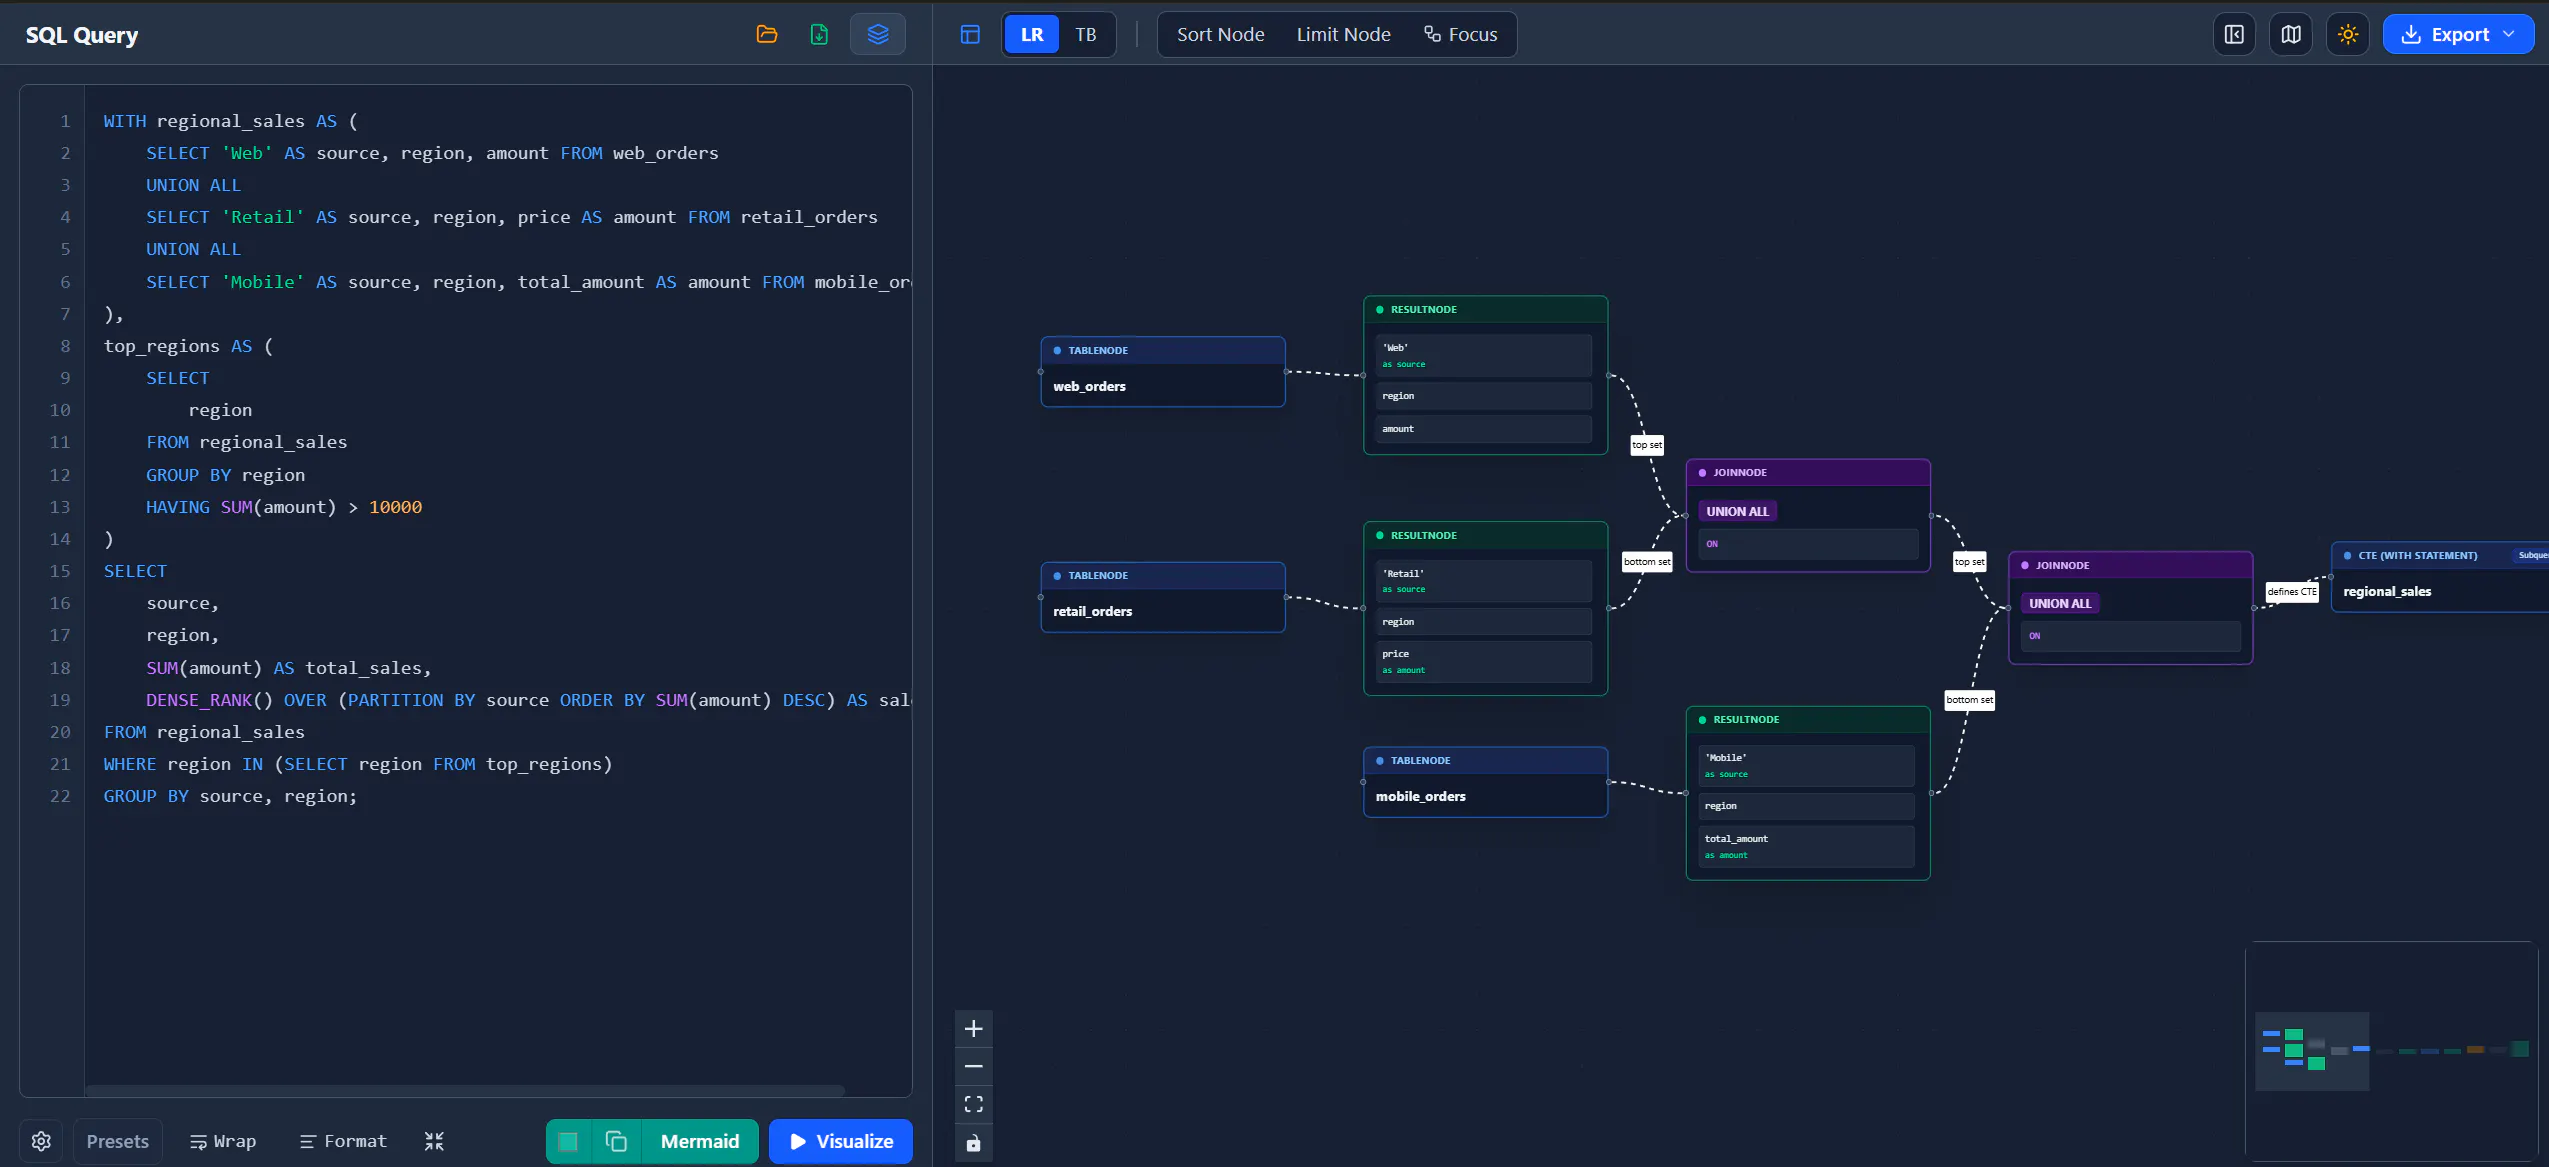Screen dimensions: 2549x1167
Task: Click the minimap overview thumbnail
Action: click(2392, 1050)
